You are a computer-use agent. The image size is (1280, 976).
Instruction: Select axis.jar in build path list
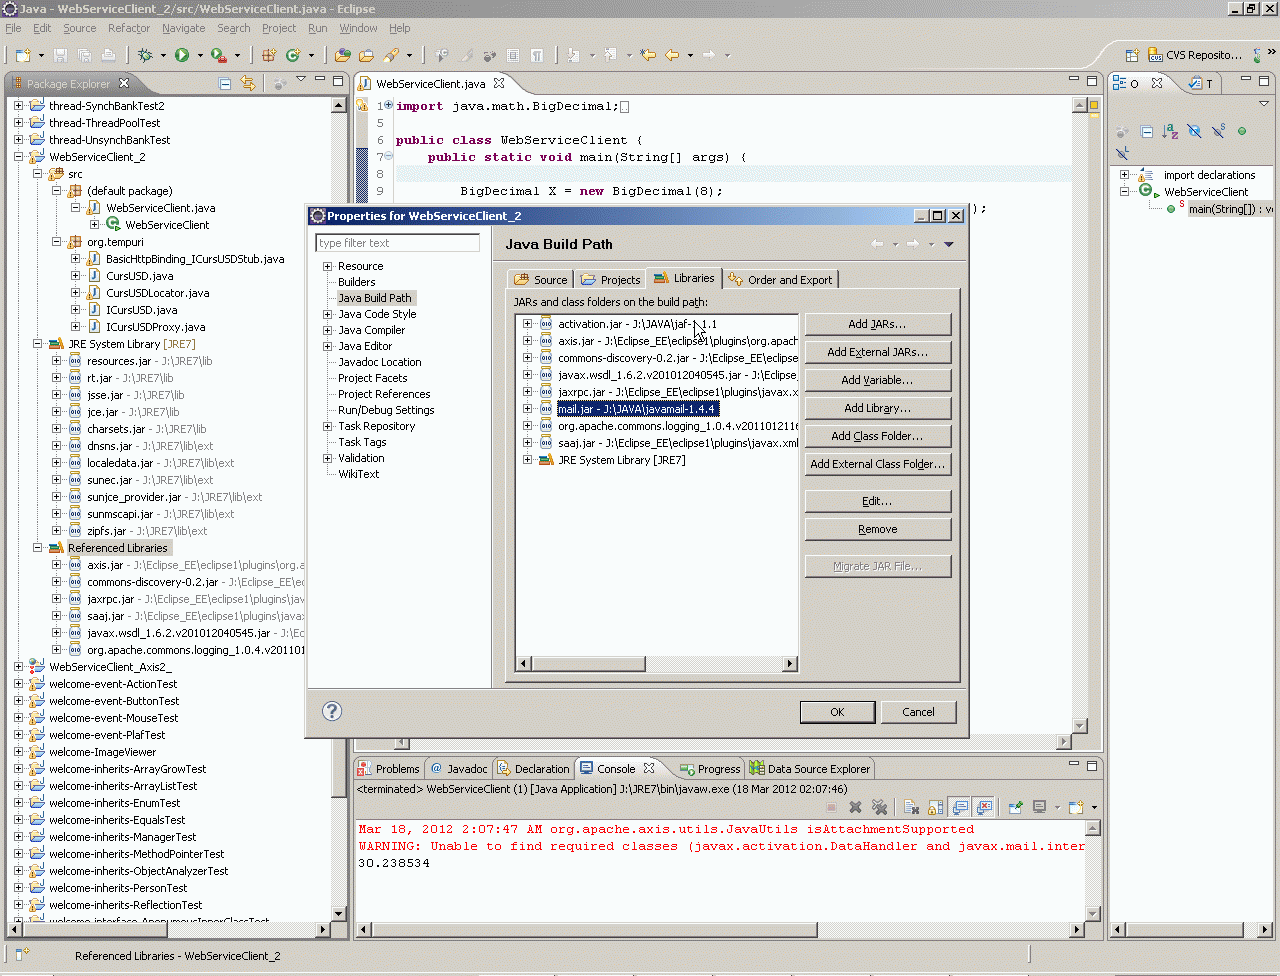[x=678, y=341]
